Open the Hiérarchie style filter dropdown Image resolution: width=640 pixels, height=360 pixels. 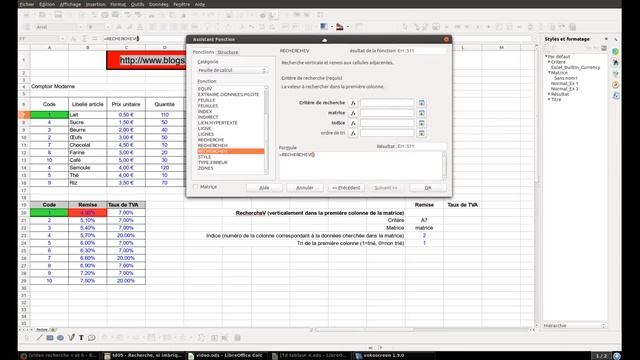click(575, 326)
